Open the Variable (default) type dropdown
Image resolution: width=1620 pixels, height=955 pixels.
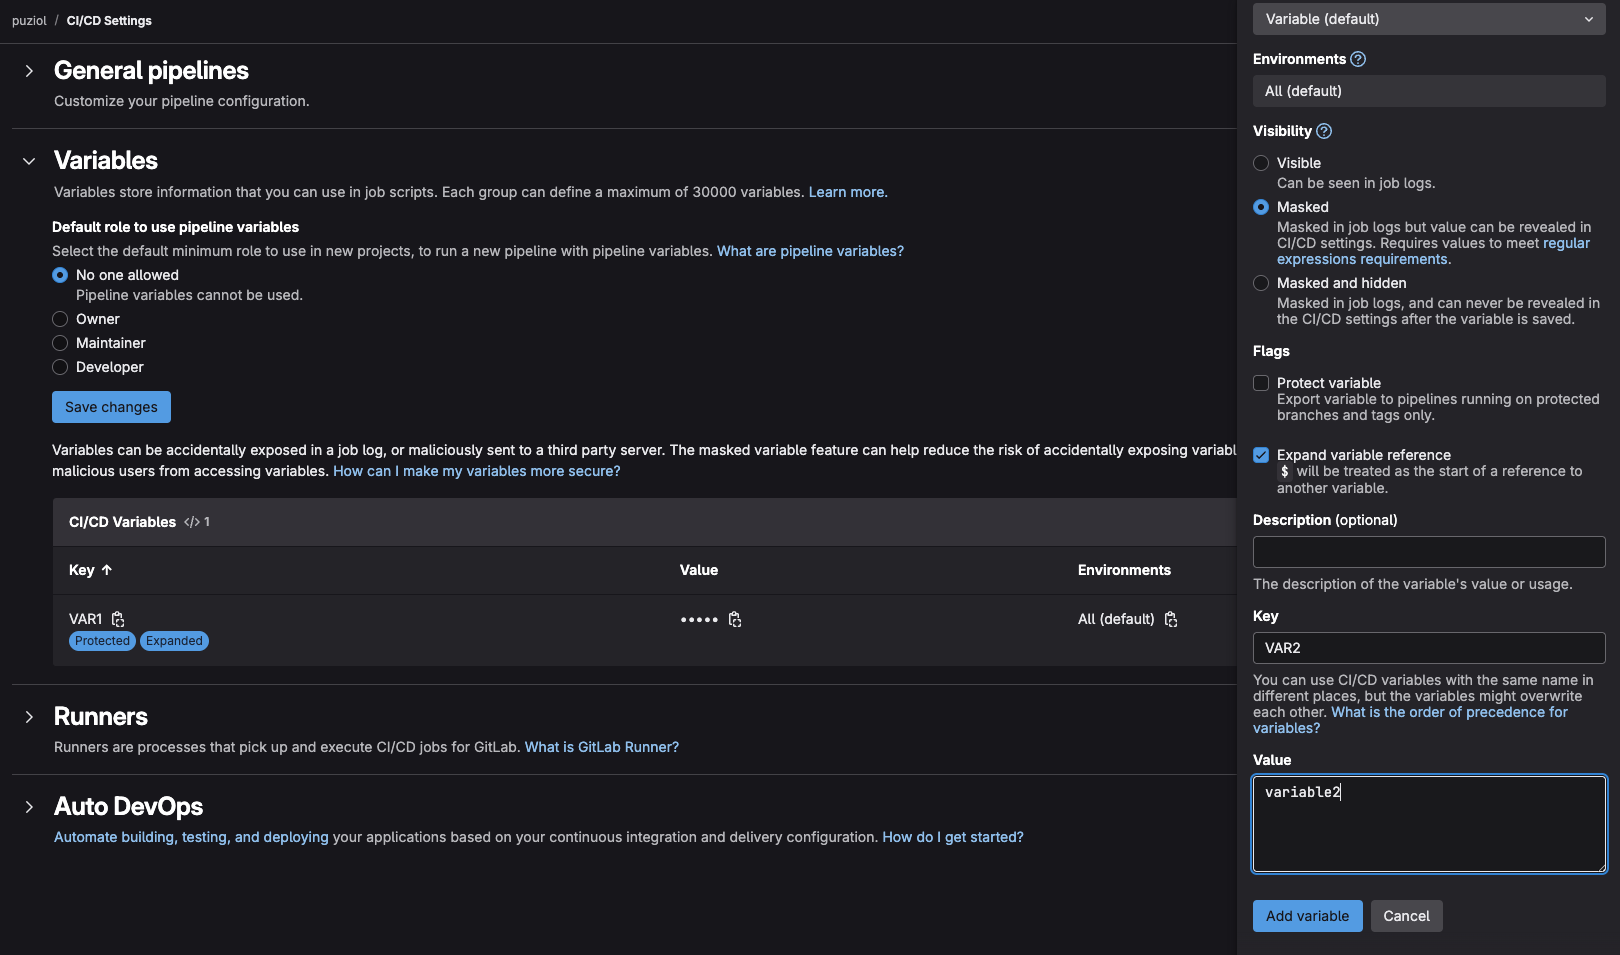click(1428, 19)
